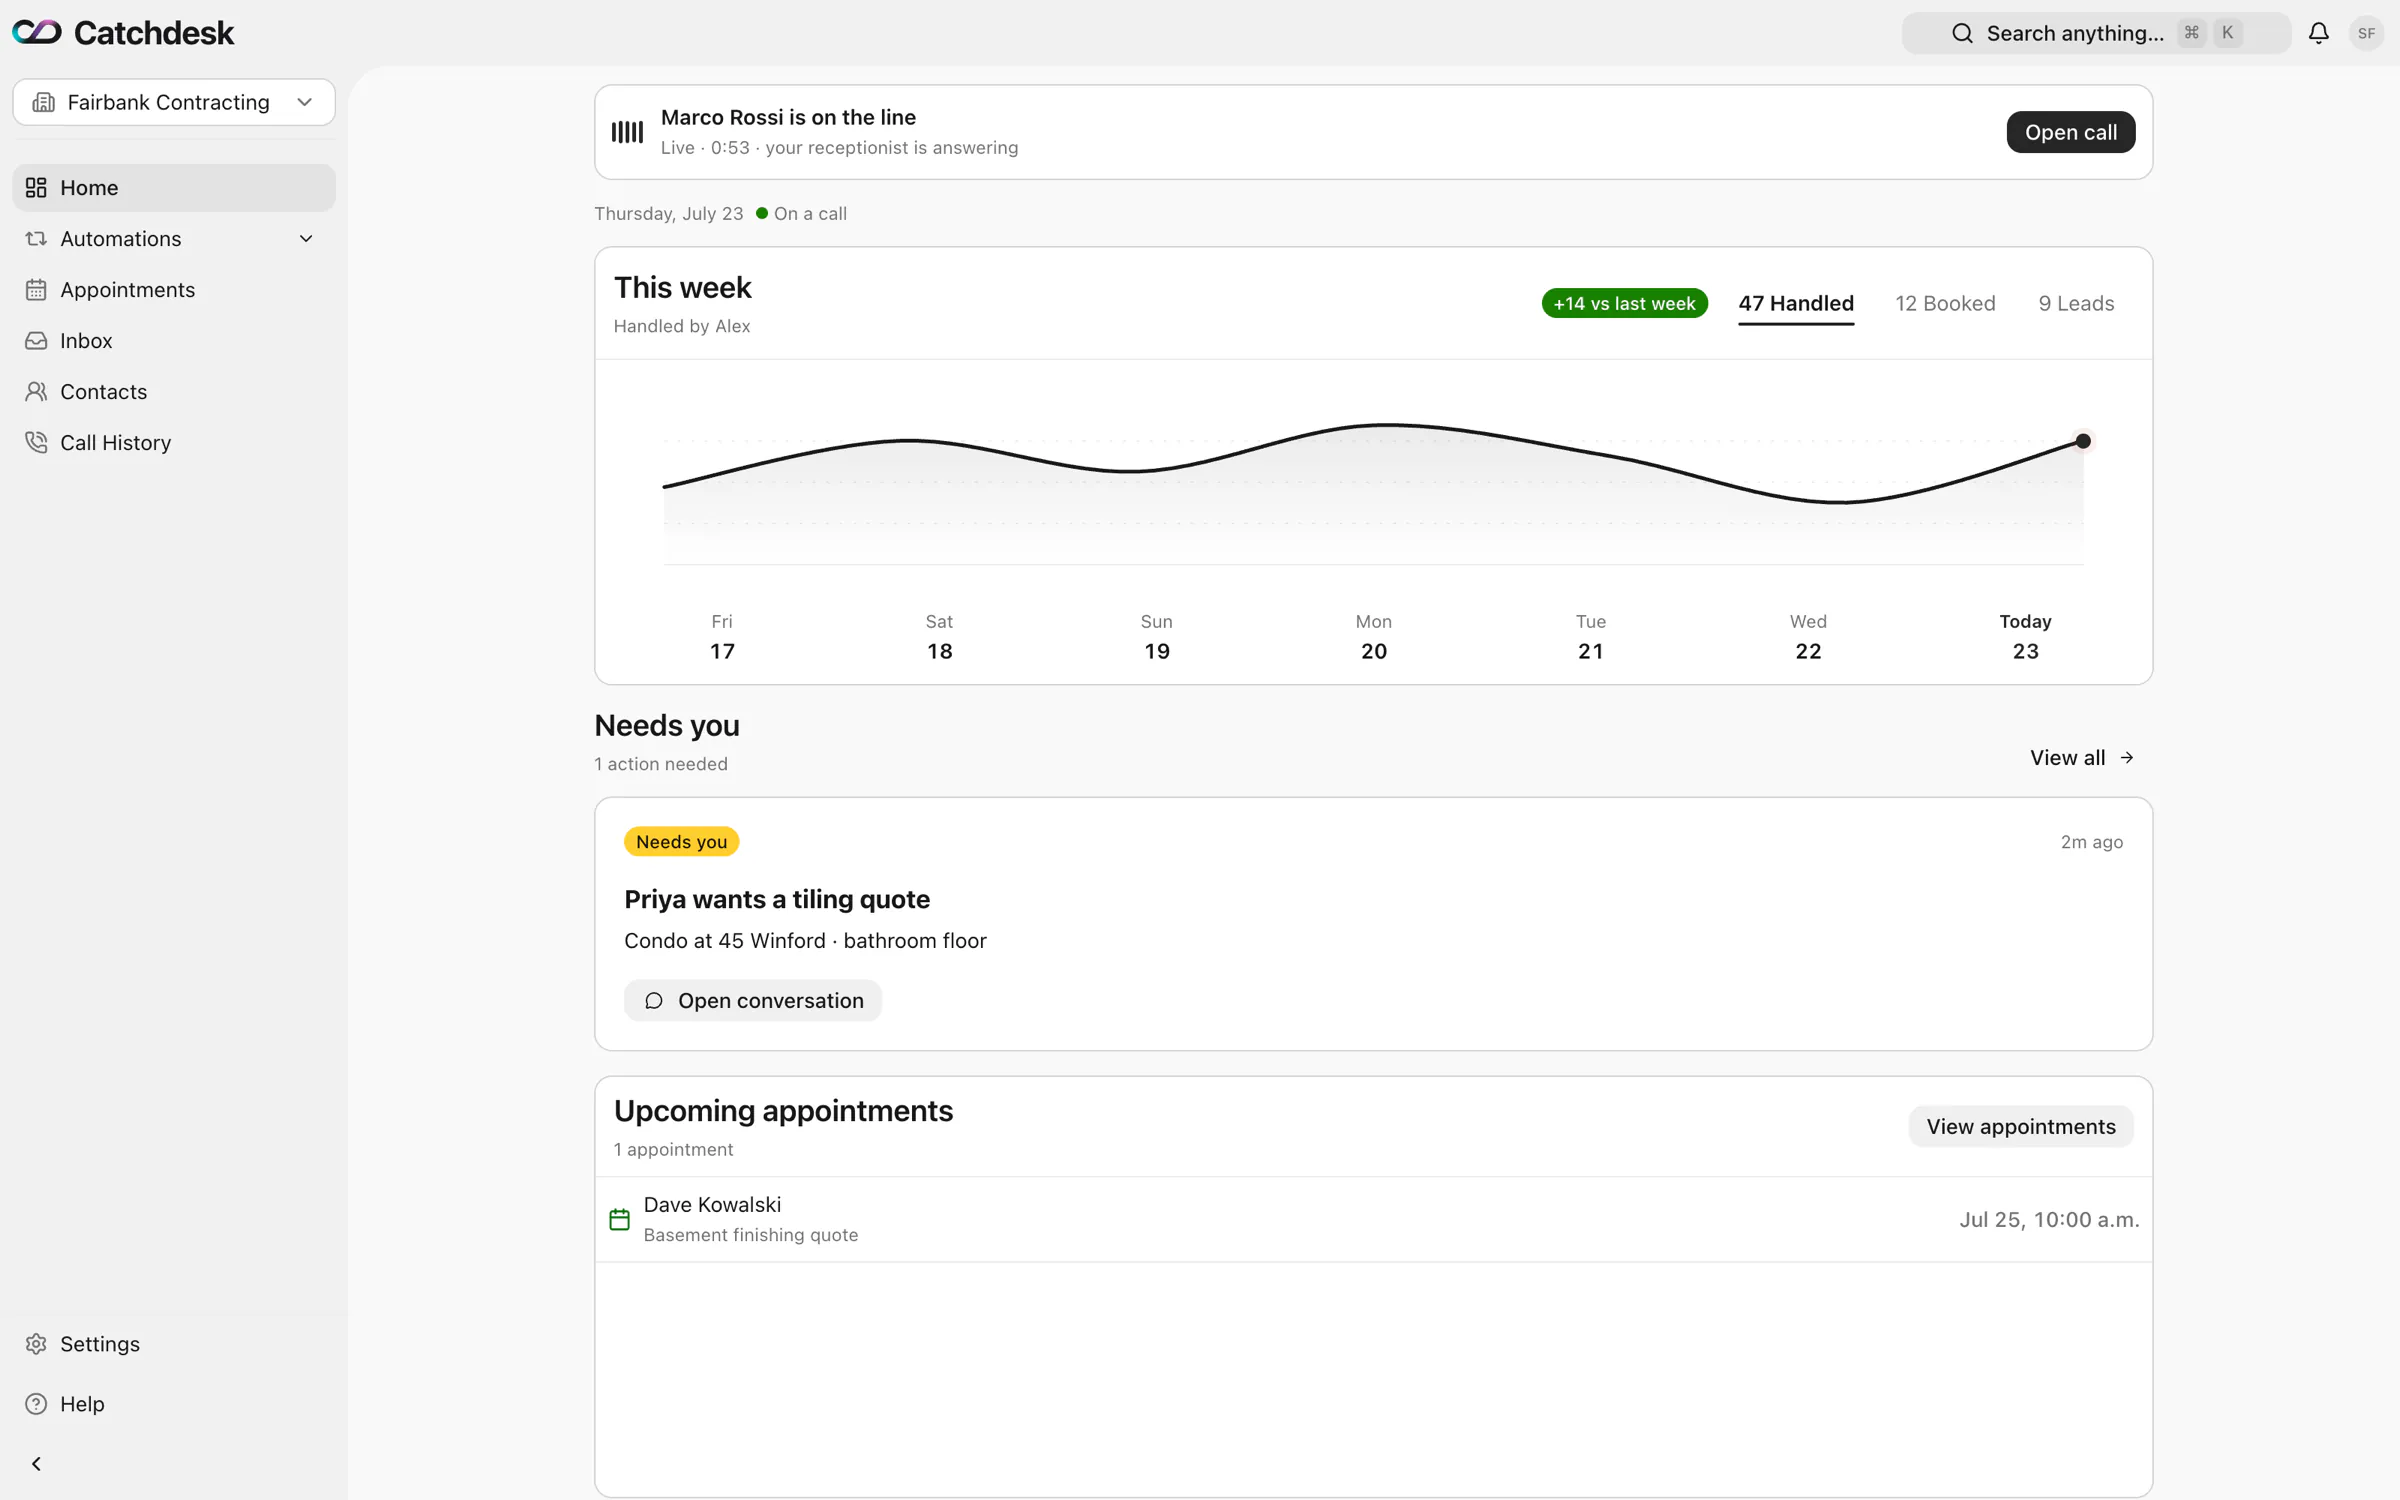Open the Inbox page
Viewport: 2400px width, 1500px height.
click(x=174, y=341)
